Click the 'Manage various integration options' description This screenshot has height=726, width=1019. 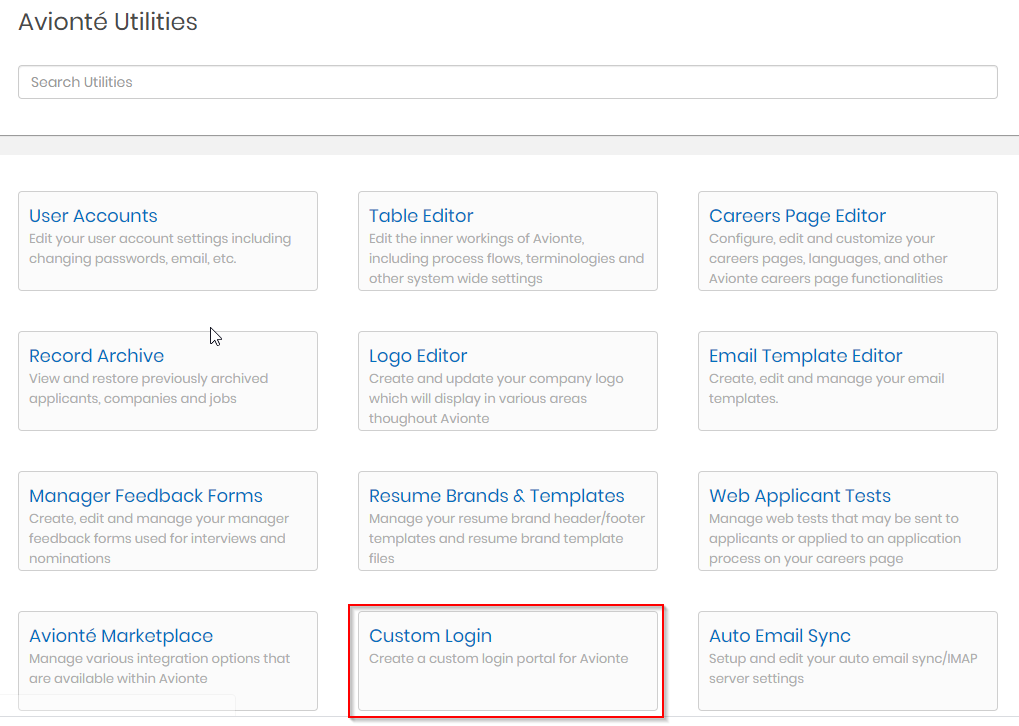[x=159, y=668]
